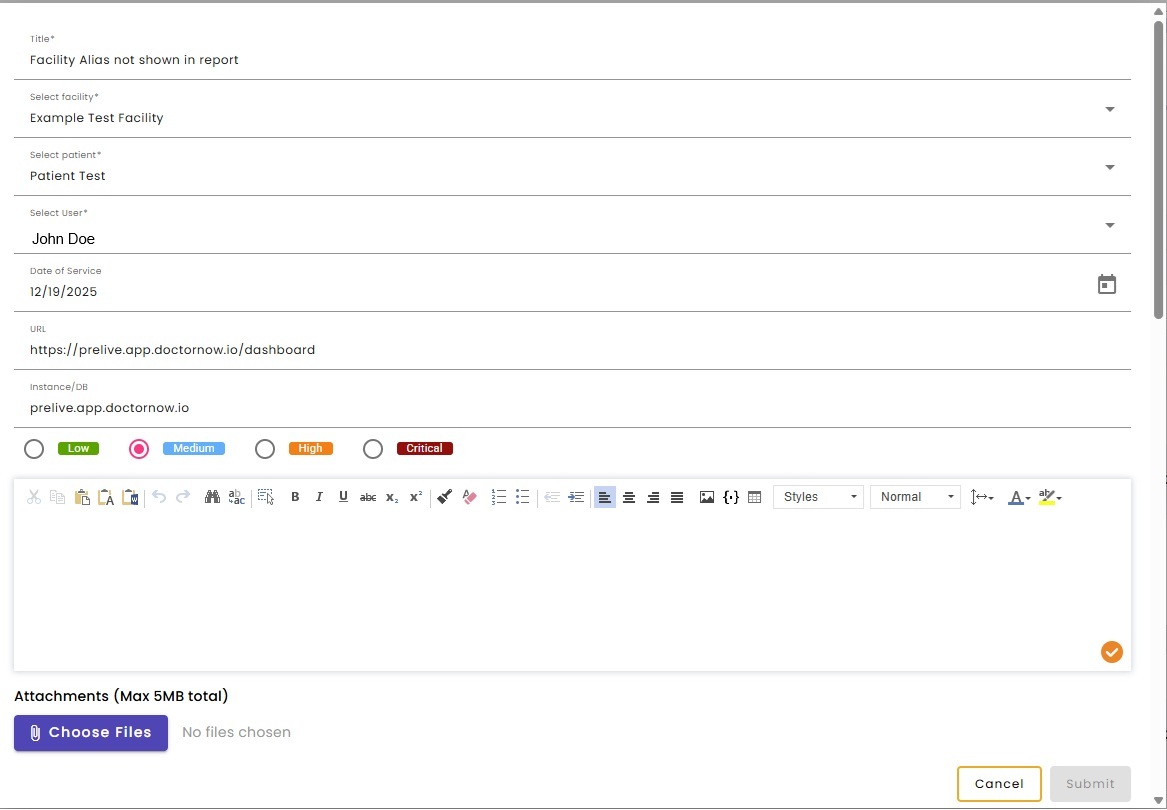Open the Normal format dropdown
The image size is (1167, 810).
915,497
